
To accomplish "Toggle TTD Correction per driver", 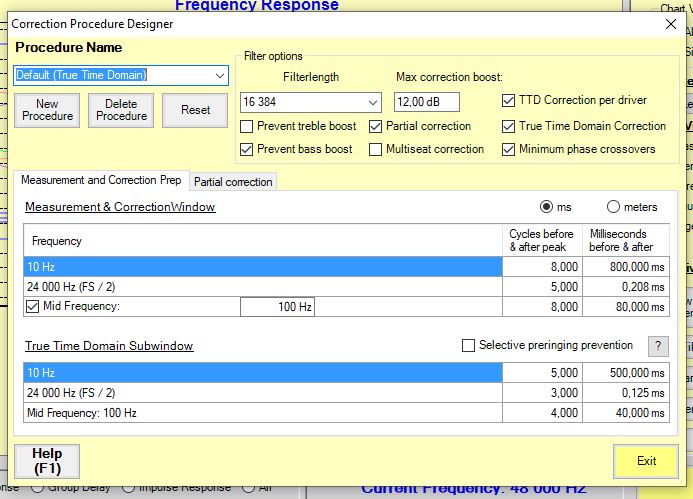I will pos(509,101).
